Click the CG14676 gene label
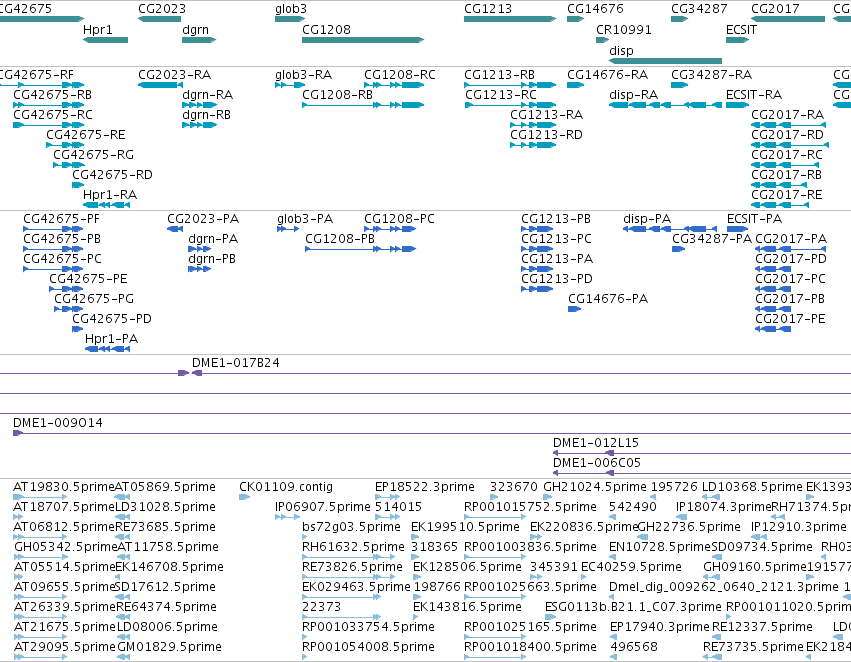Image resolution: width=851 pixels, height=662 pixels. 595,9
